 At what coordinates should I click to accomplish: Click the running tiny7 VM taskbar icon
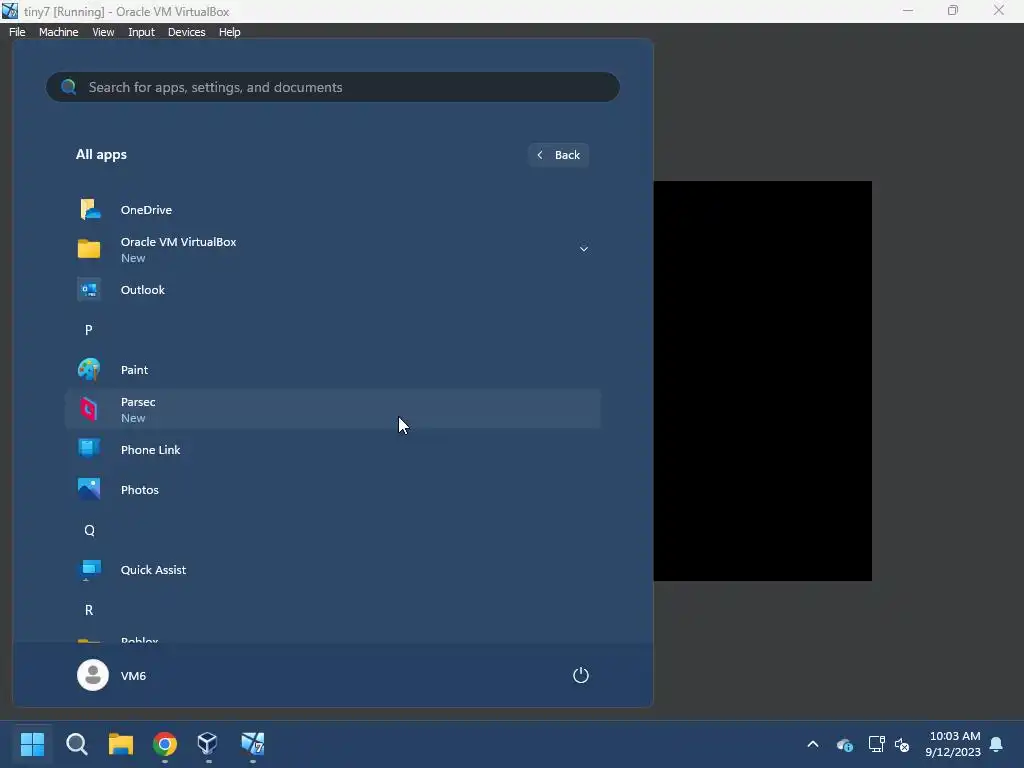252,743
